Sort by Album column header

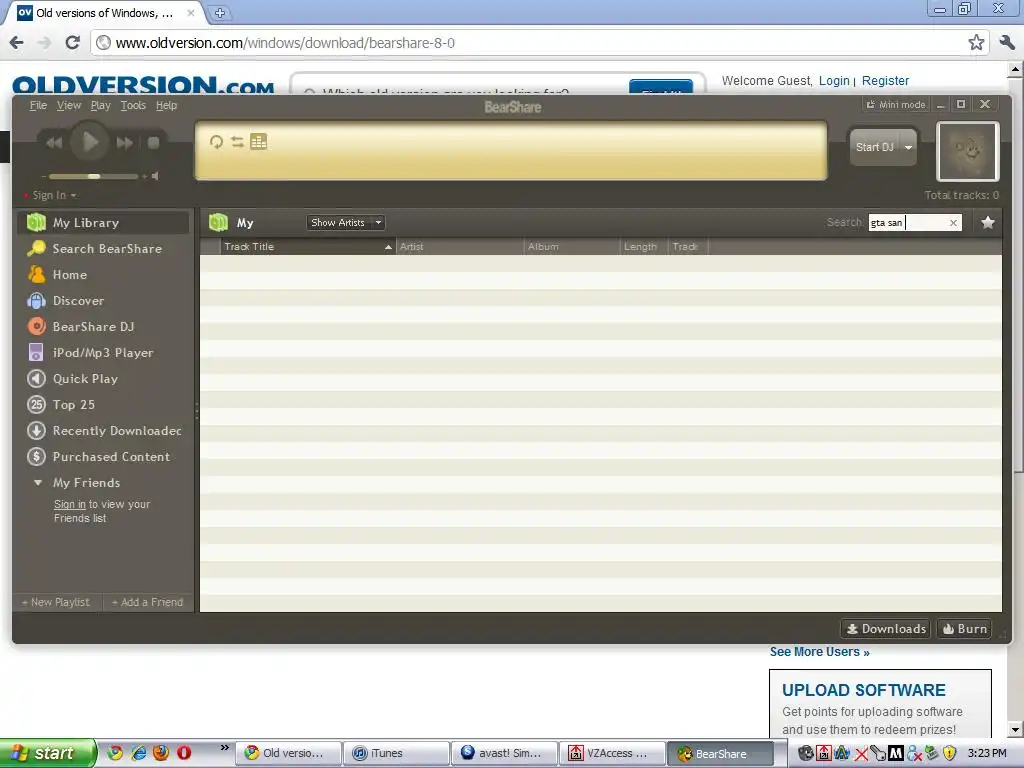coord(571,247)
